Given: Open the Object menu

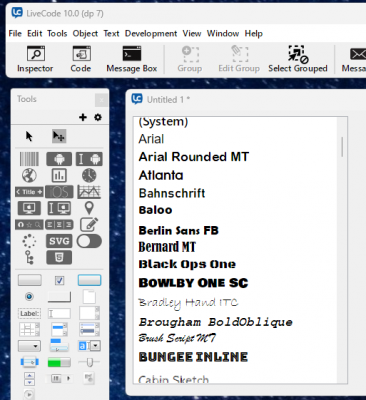Looking at the screenshot, I should point(85,34).
